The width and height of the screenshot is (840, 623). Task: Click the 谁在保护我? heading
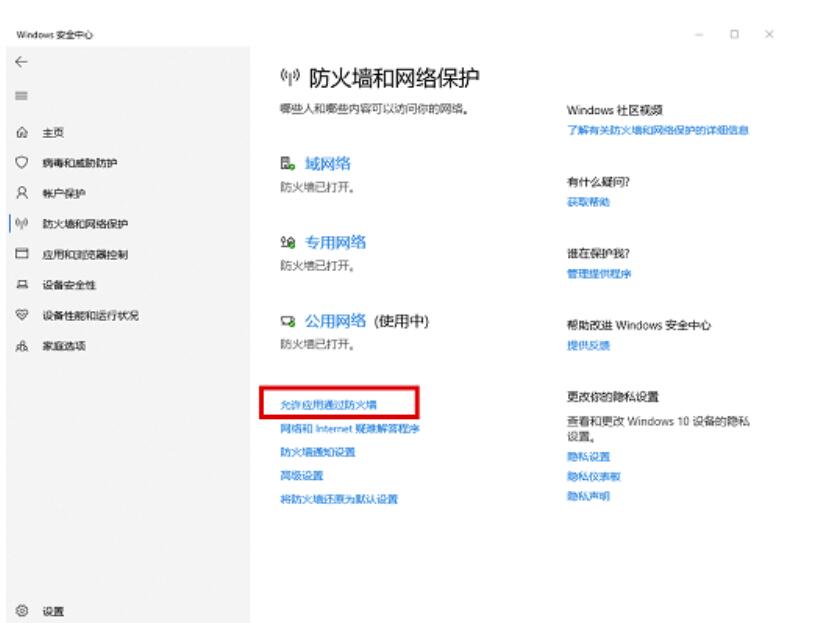pyautogui.click(x=598, y=253)
